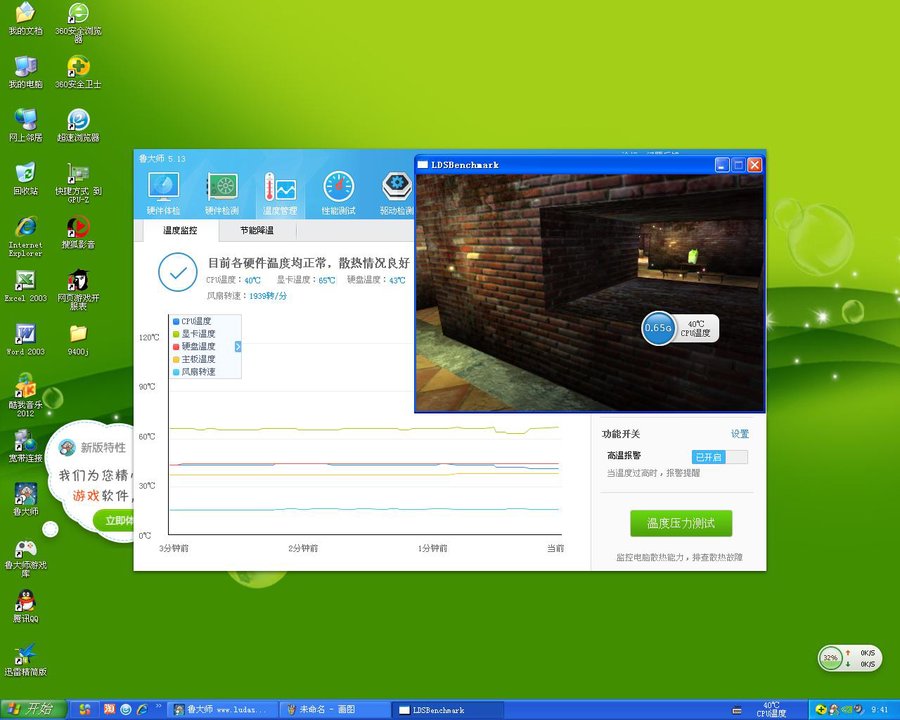Click the 开始 Start button
The width and height of the screenshot is (900, 720).
pyautogui.click(x=30, y=709)
